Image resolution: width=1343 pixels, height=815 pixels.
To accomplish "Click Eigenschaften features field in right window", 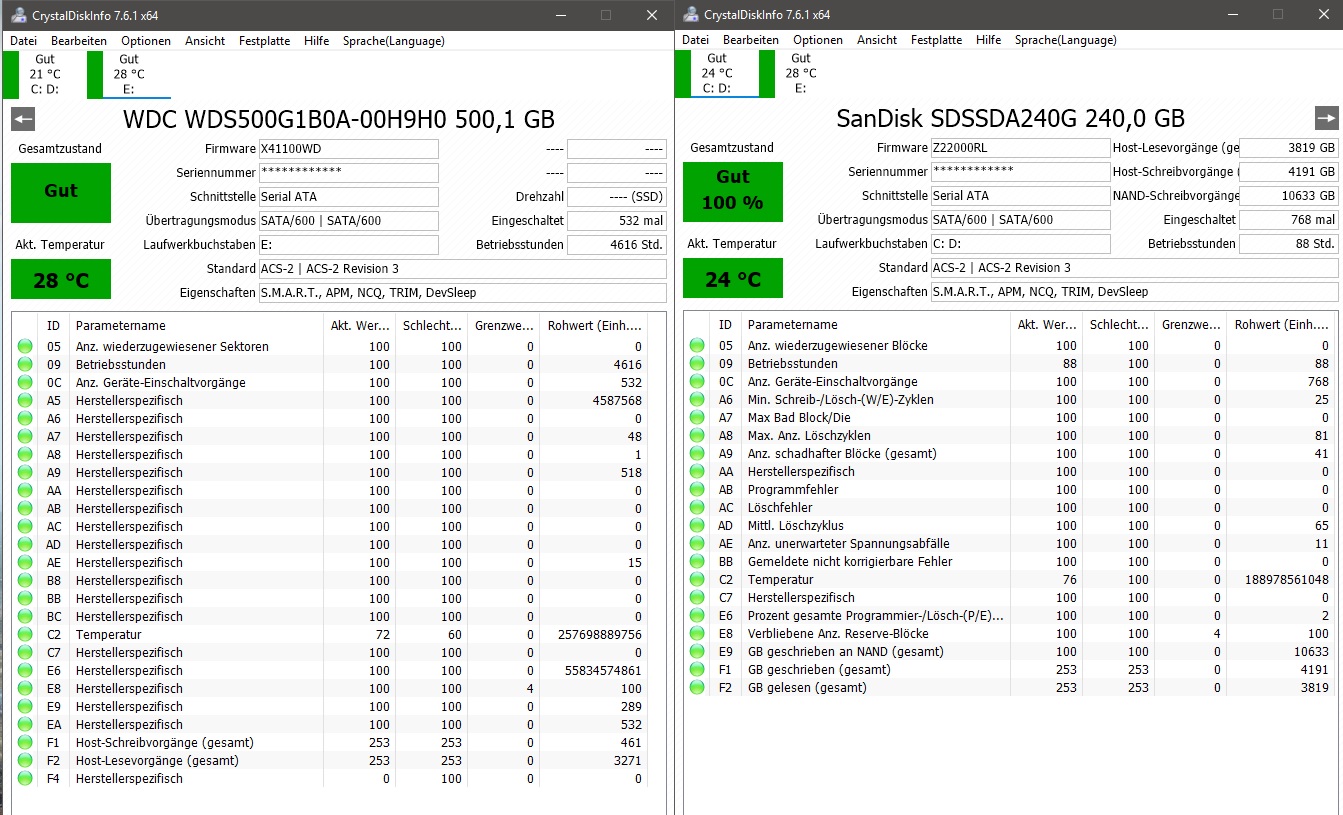I will coord(1134,292).
